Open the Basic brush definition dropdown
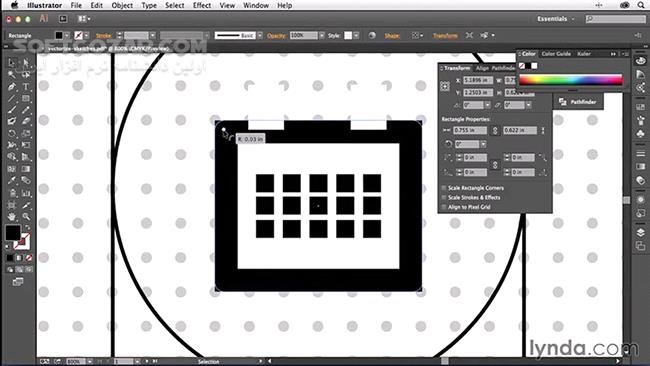 (x=260, y=36)
